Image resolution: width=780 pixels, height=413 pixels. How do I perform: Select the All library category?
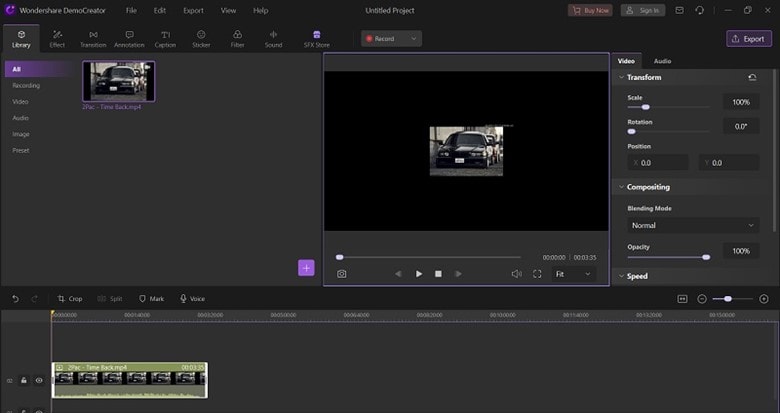tap(39, 69)
